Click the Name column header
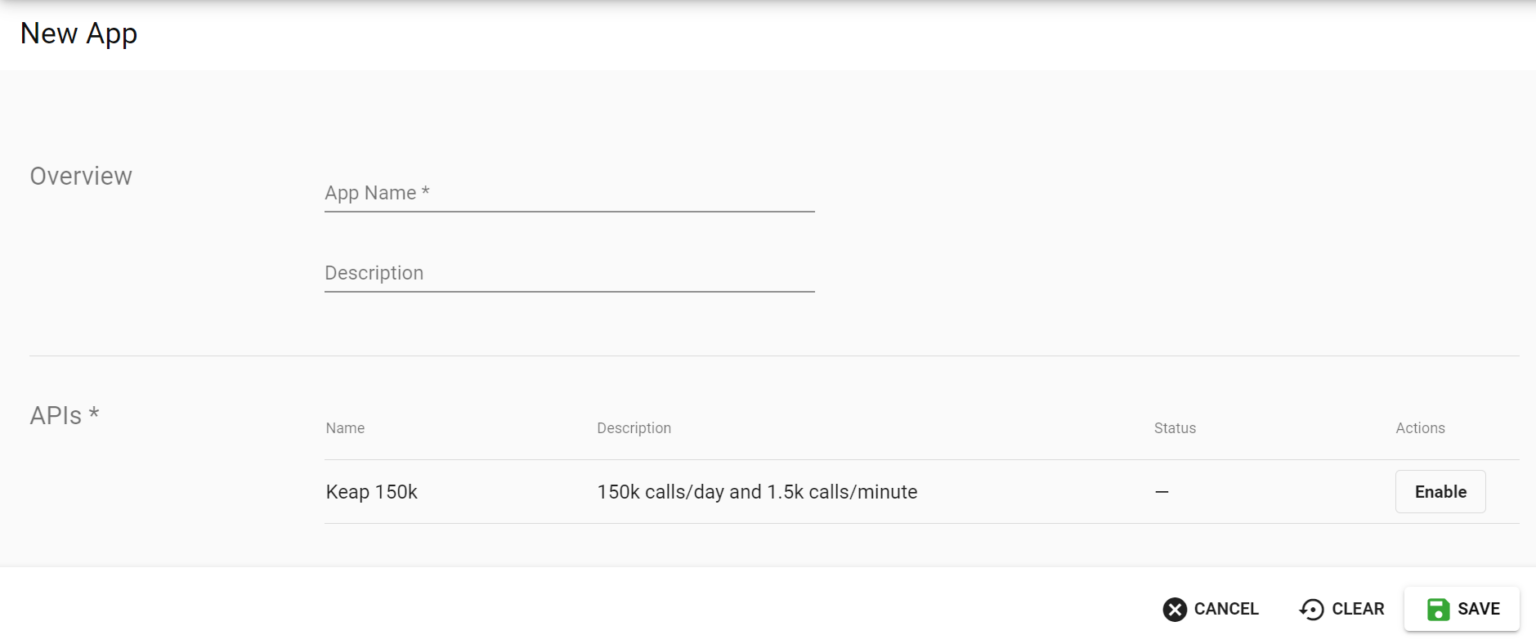The height and width of the screenshot is (644, 1536). (x=345, y=428)
